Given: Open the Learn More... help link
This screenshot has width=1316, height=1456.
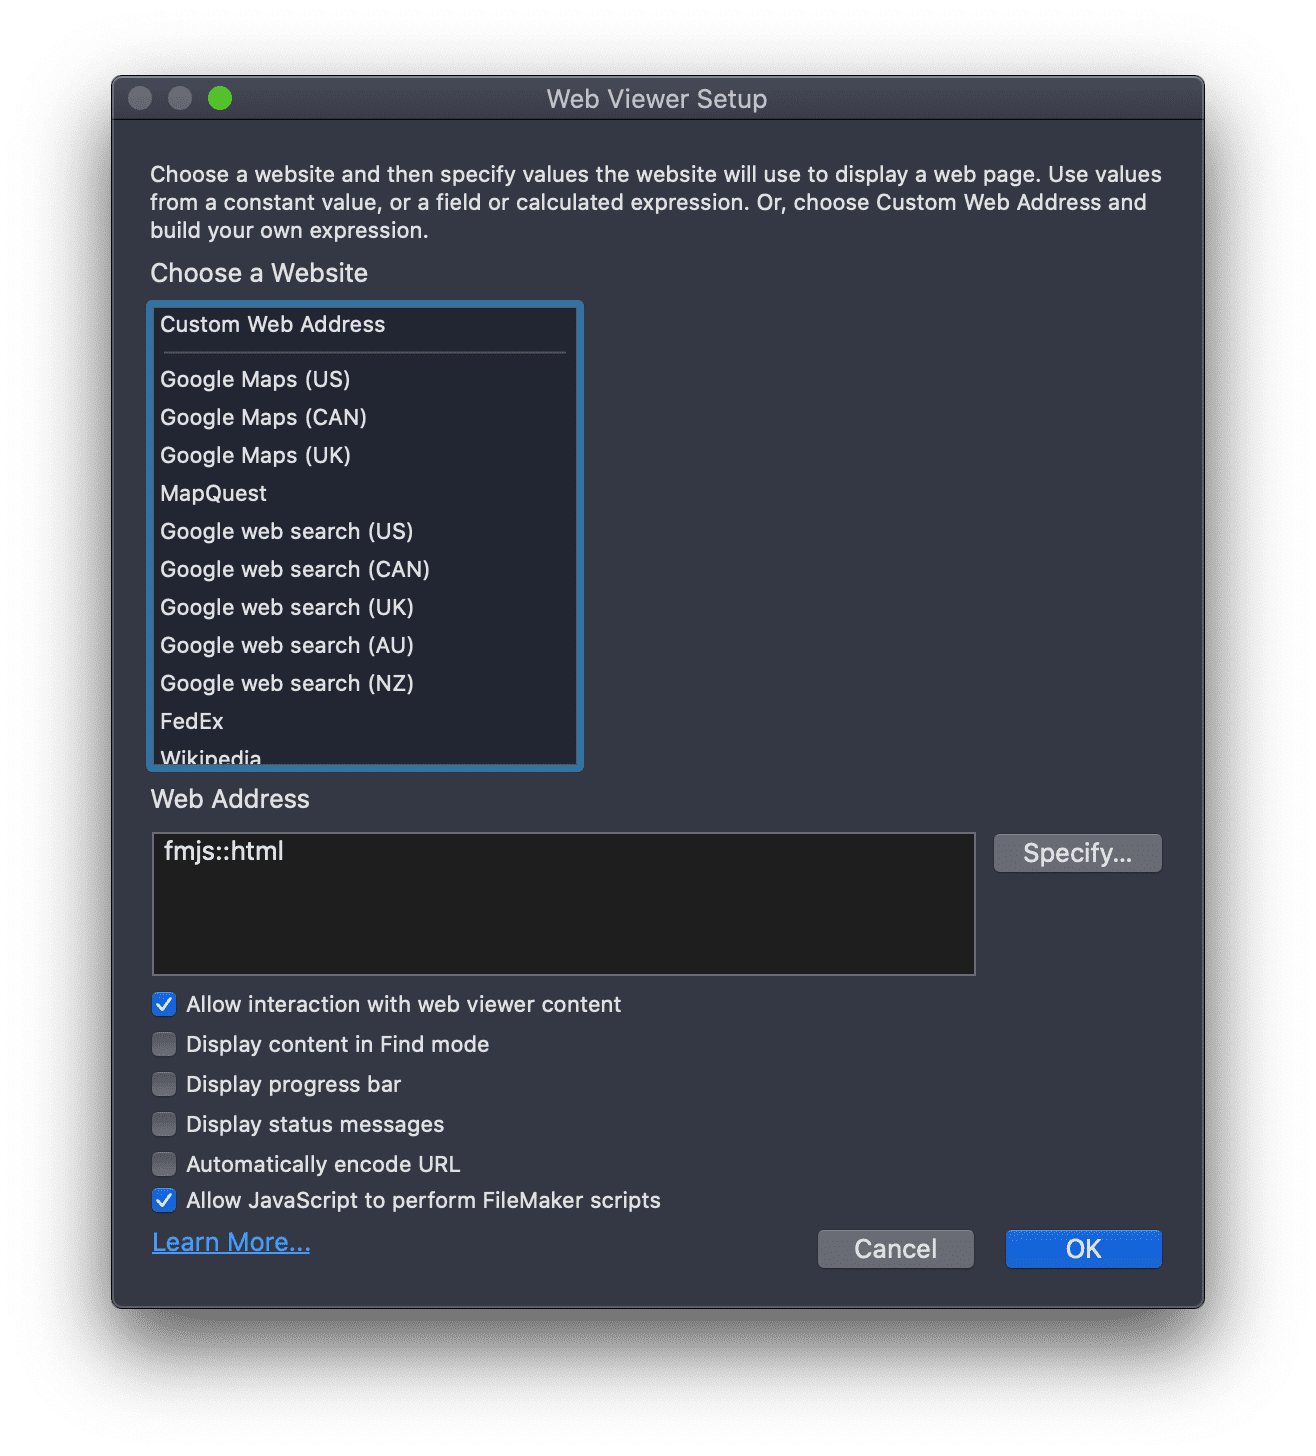Looking at the screenshot, I should point(231,1242).
